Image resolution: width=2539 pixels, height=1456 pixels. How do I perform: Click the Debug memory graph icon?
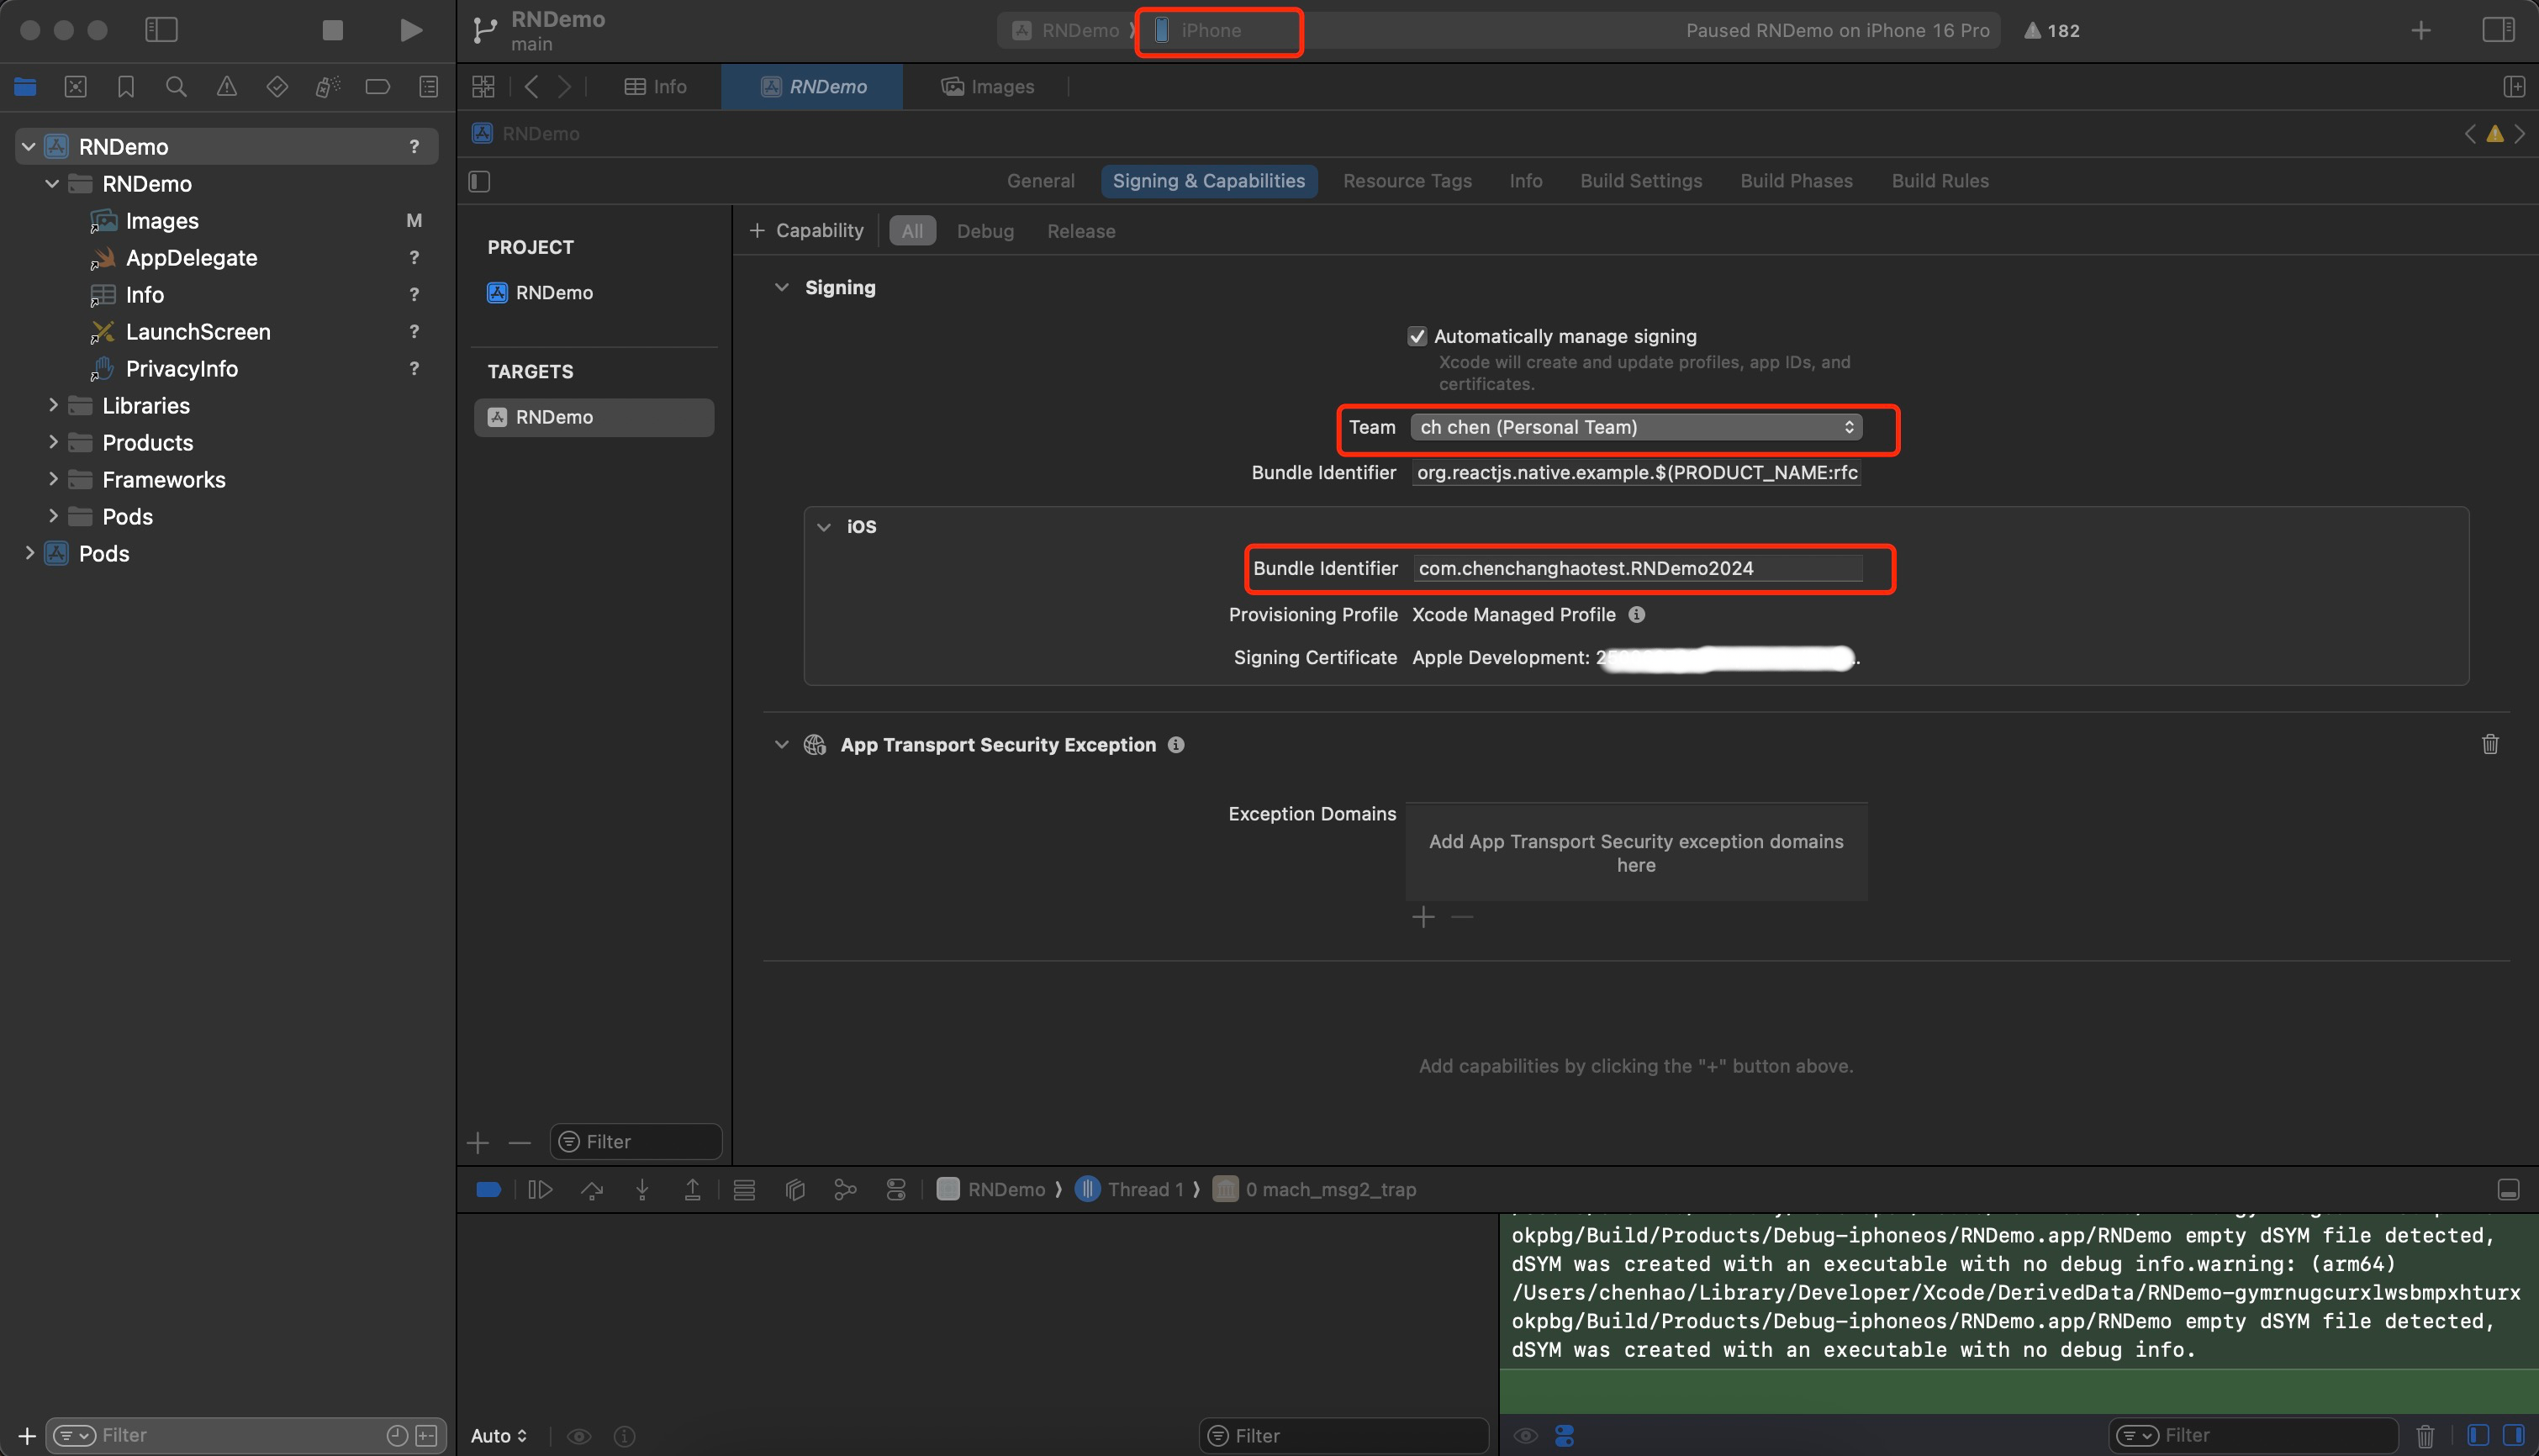pos(845,1189)
